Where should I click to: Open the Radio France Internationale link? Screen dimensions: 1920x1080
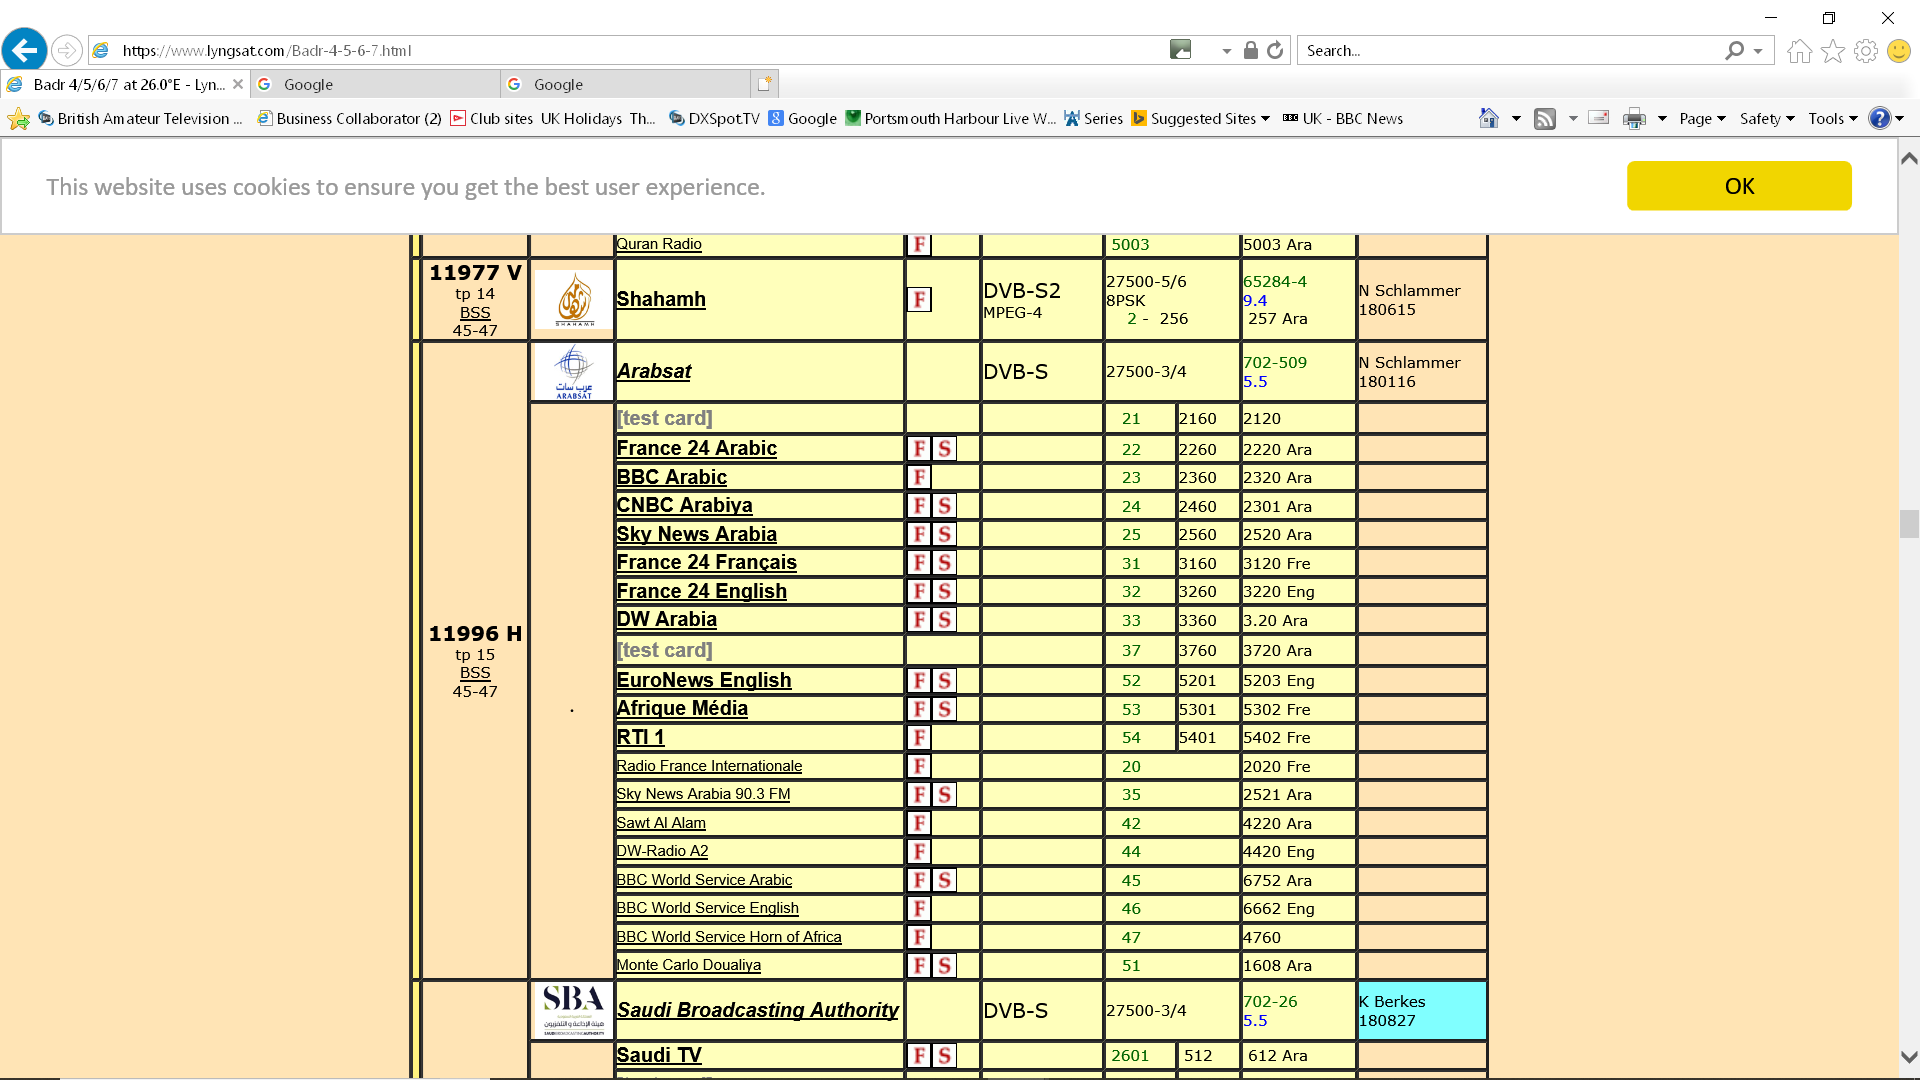click(709, 766)
